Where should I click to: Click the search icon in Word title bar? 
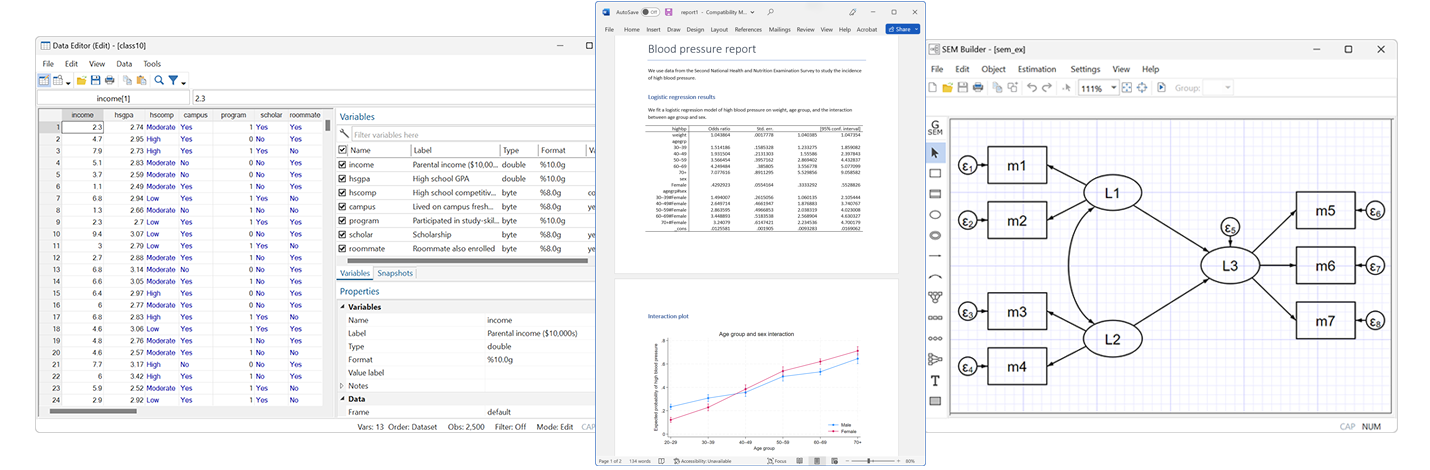[771, 12]
